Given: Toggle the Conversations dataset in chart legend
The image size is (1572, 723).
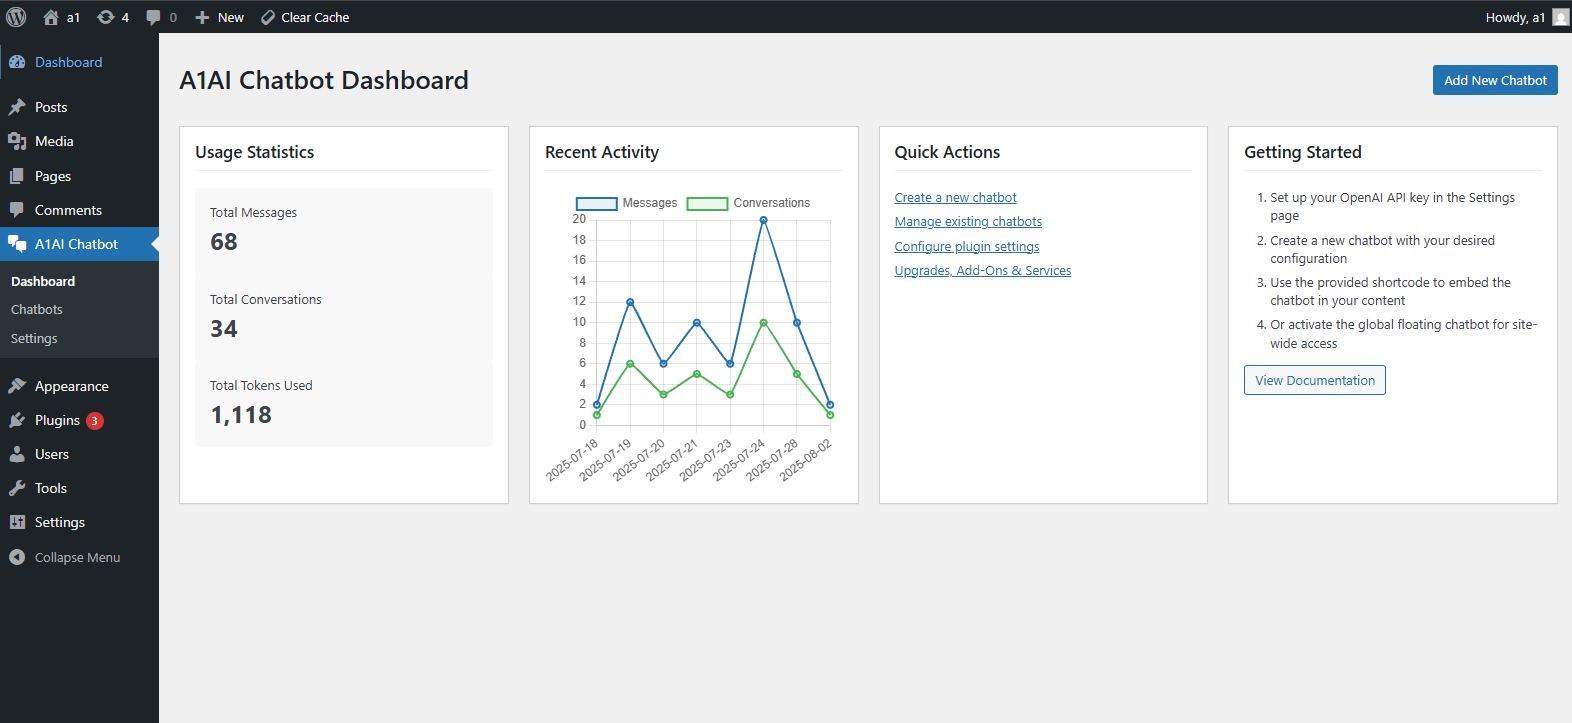Looking at the screenshot, I should pos(749,203).
